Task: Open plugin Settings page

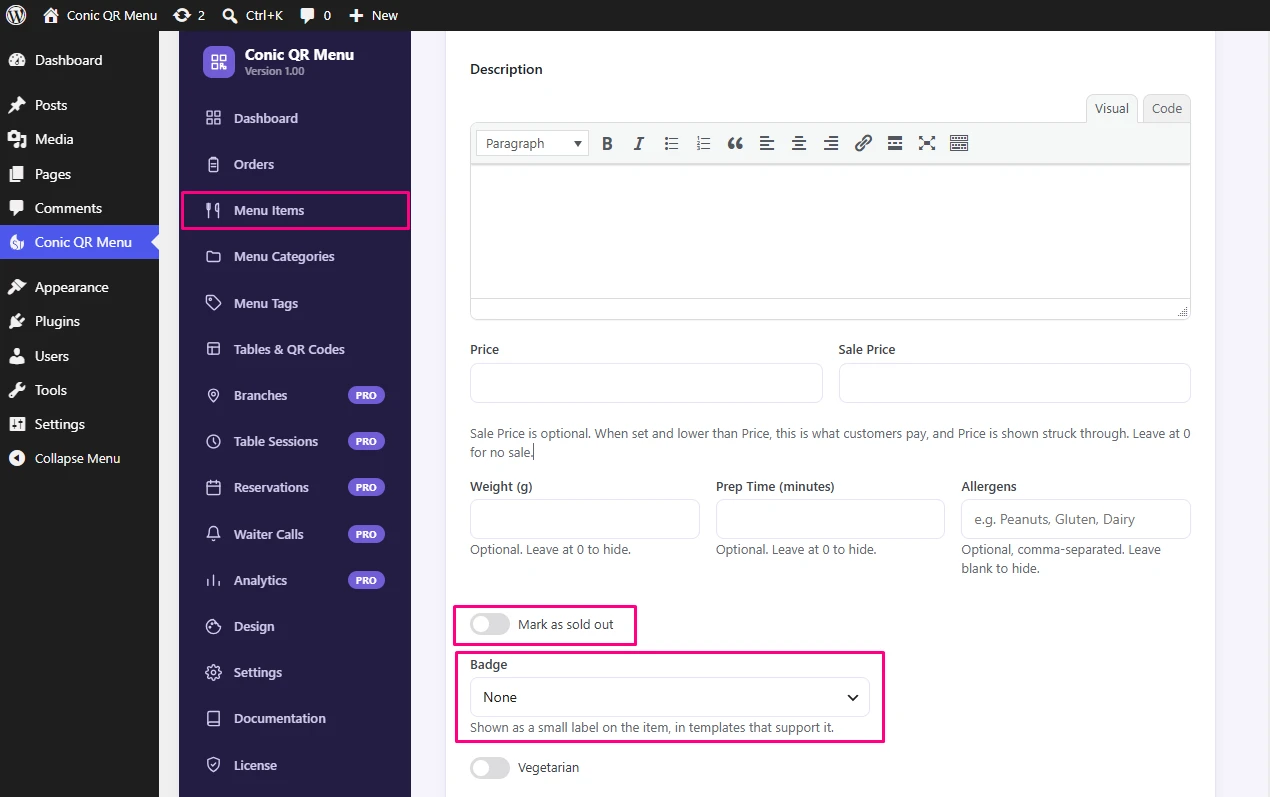Action: click(x=295, y=672)
